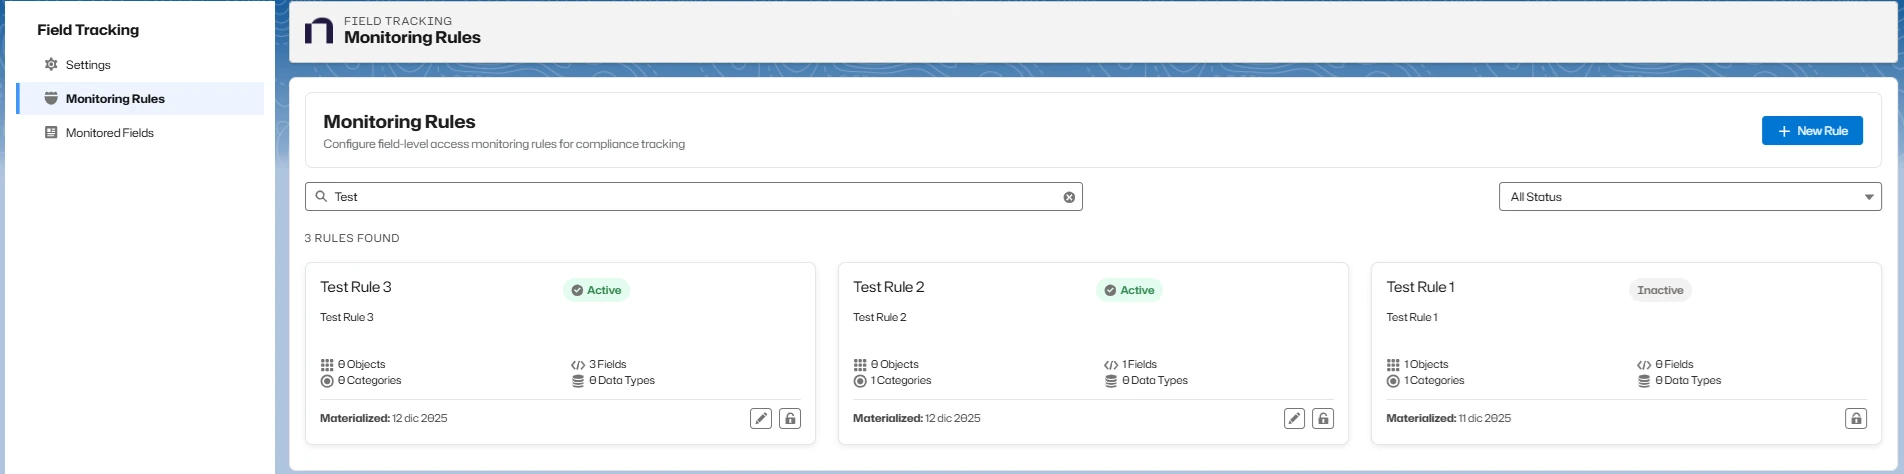Click the magnifier icon in the search box

coord(321,197)
